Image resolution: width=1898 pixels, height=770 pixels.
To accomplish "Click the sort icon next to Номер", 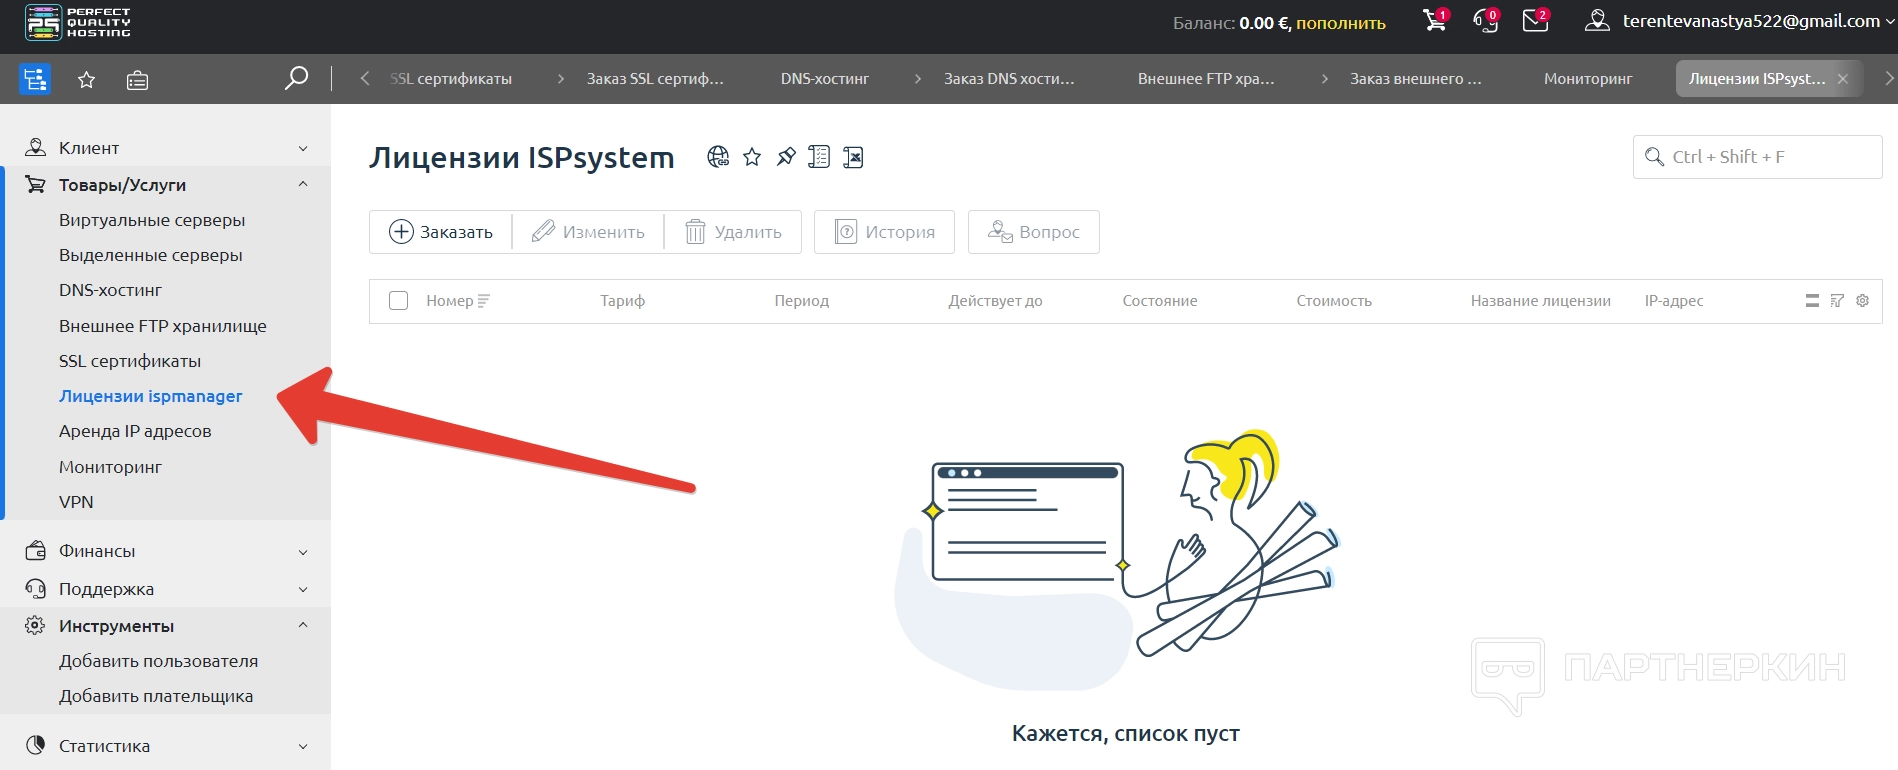I will (x=484, y=301).
